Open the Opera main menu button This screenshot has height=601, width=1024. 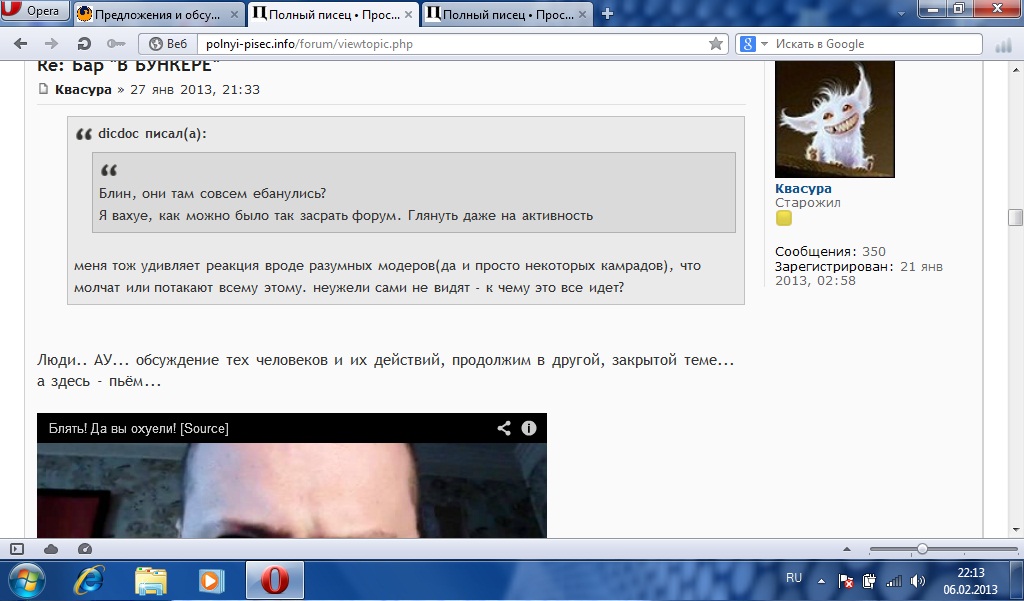click(34, 10)
